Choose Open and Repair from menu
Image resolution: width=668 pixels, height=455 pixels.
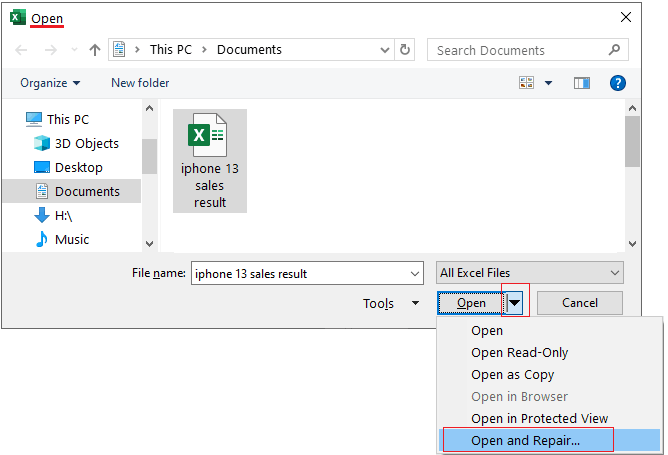525,440
